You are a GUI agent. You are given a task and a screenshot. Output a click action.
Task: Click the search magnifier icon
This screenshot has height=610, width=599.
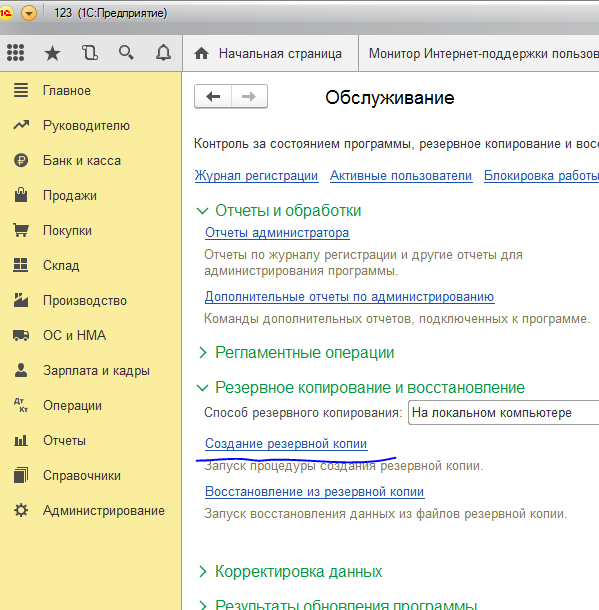pos(126,52)
